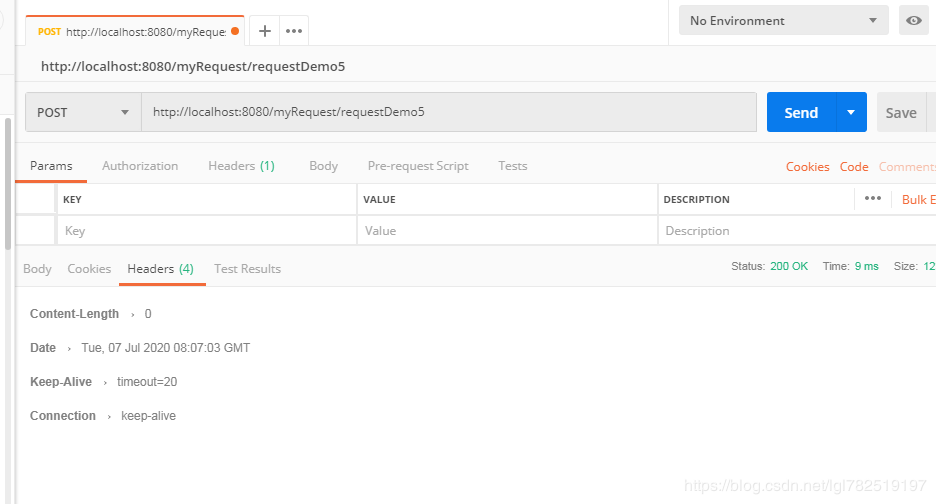Click the Save button

(x=901, y=112)
